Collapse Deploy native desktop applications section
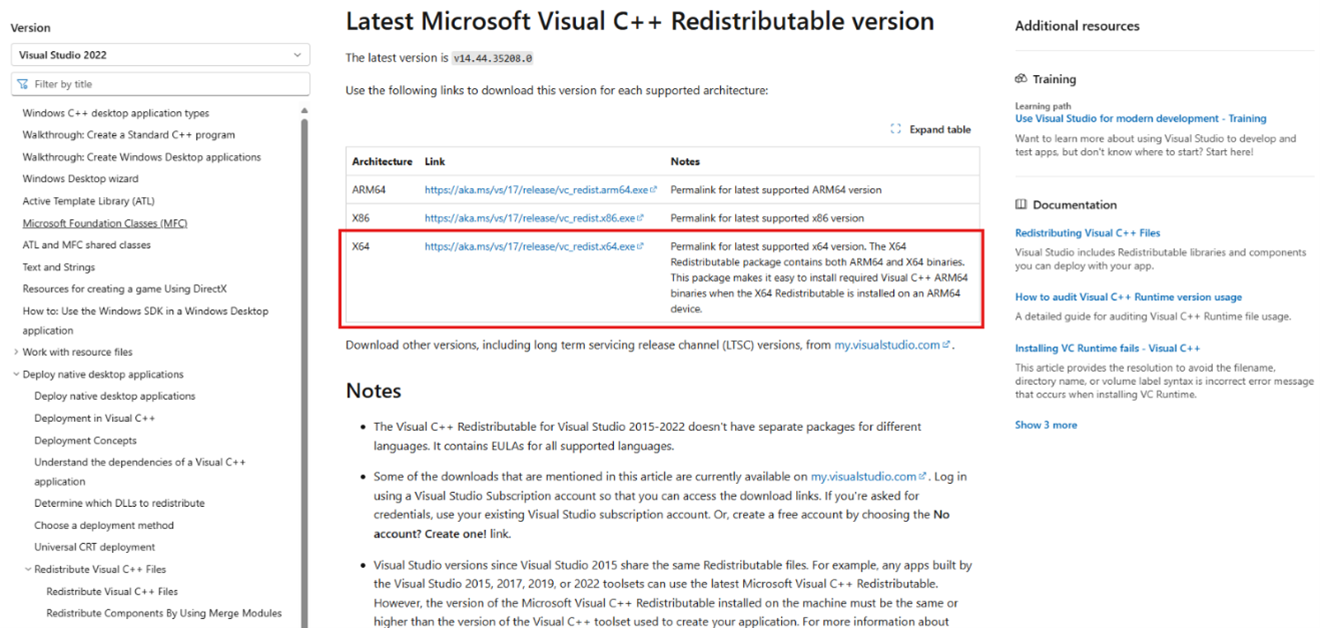 16,375
